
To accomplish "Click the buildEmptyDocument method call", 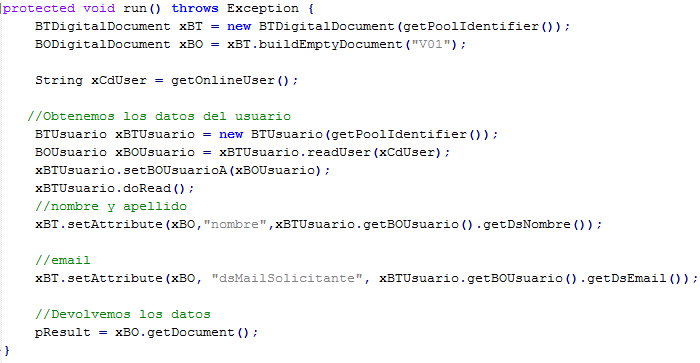I will [331, 45].
